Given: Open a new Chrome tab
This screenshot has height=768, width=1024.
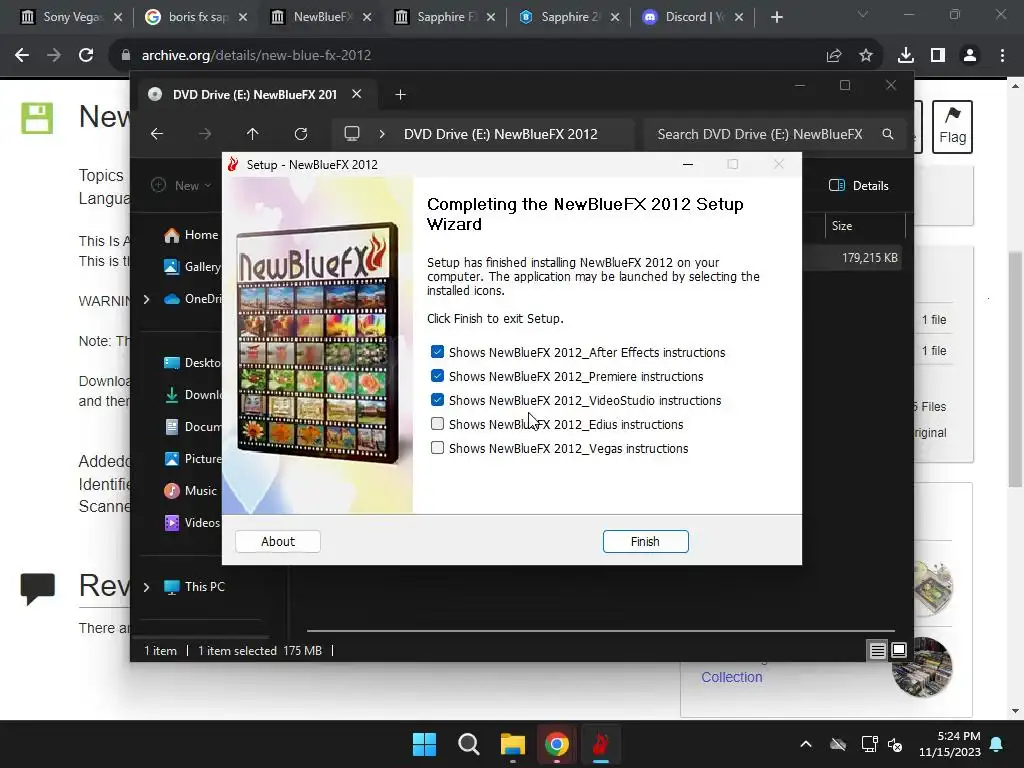Looking at the screenshot, I should 776,17.
